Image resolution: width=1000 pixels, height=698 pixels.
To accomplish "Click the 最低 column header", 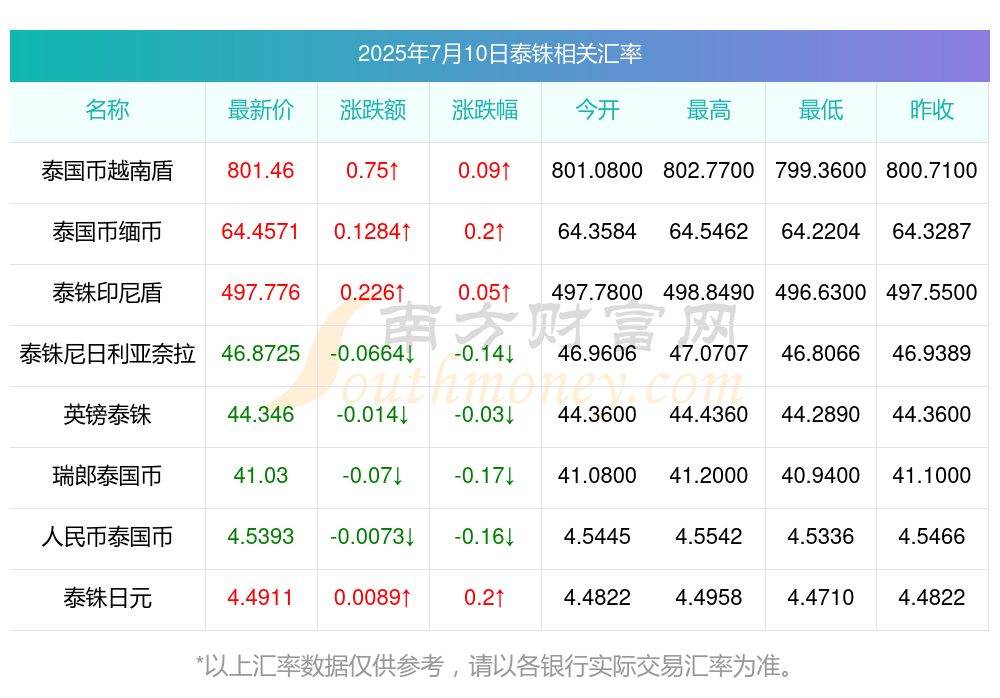I will coord(821,110).
